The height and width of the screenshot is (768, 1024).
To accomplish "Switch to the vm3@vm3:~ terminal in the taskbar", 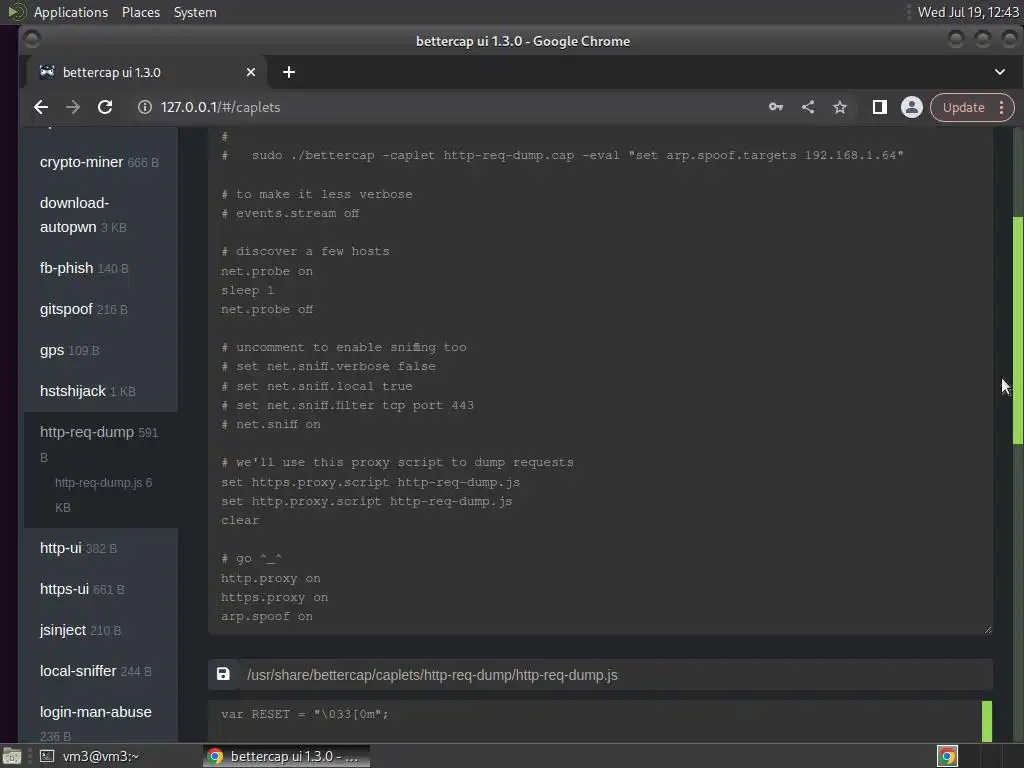I will click(x=90, y=756).
